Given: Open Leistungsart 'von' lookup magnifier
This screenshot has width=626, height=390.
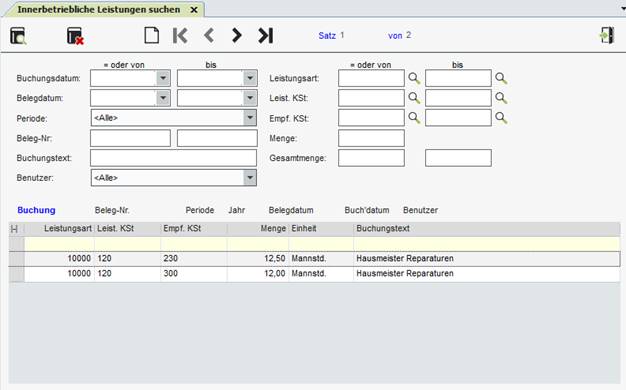Looking at the screenshot, I should 414,78.
